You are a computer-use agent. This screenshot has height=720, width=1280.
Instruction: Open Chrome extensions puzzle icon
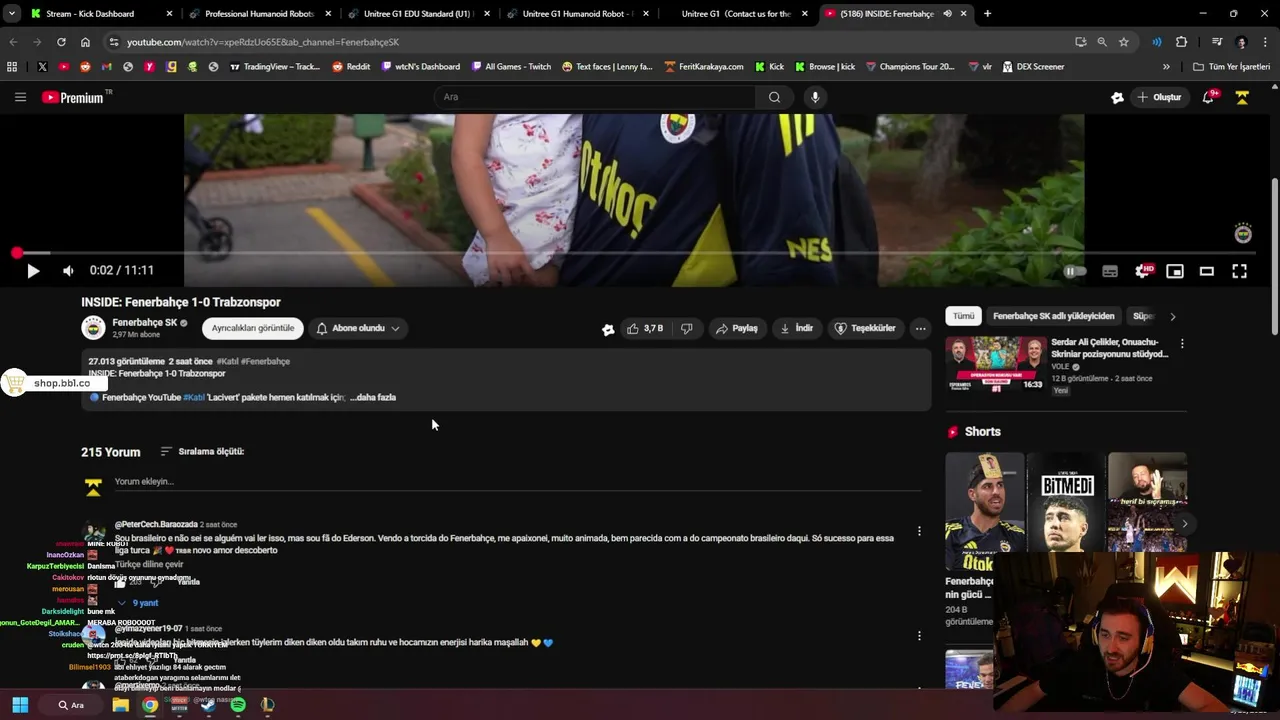coord(1181,42)
